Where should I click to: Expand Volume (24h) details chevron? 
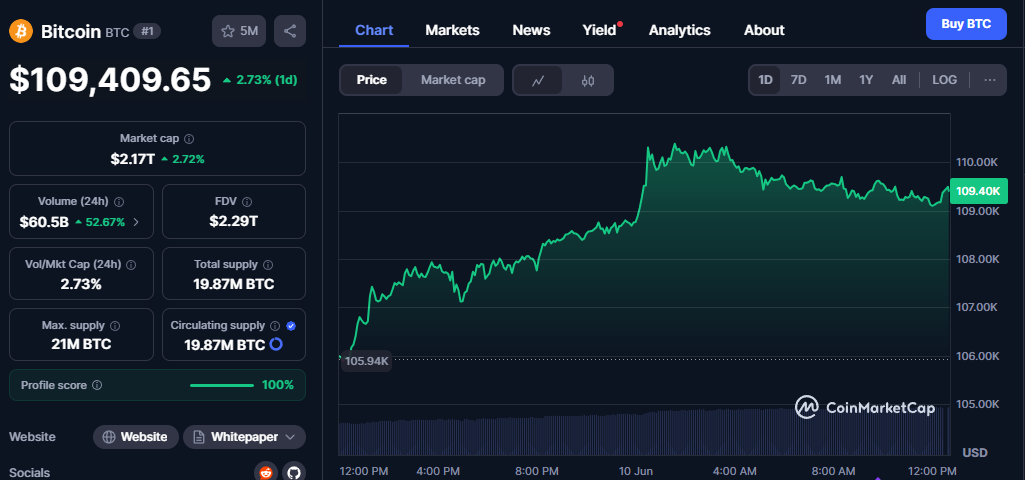click(136, 222)
